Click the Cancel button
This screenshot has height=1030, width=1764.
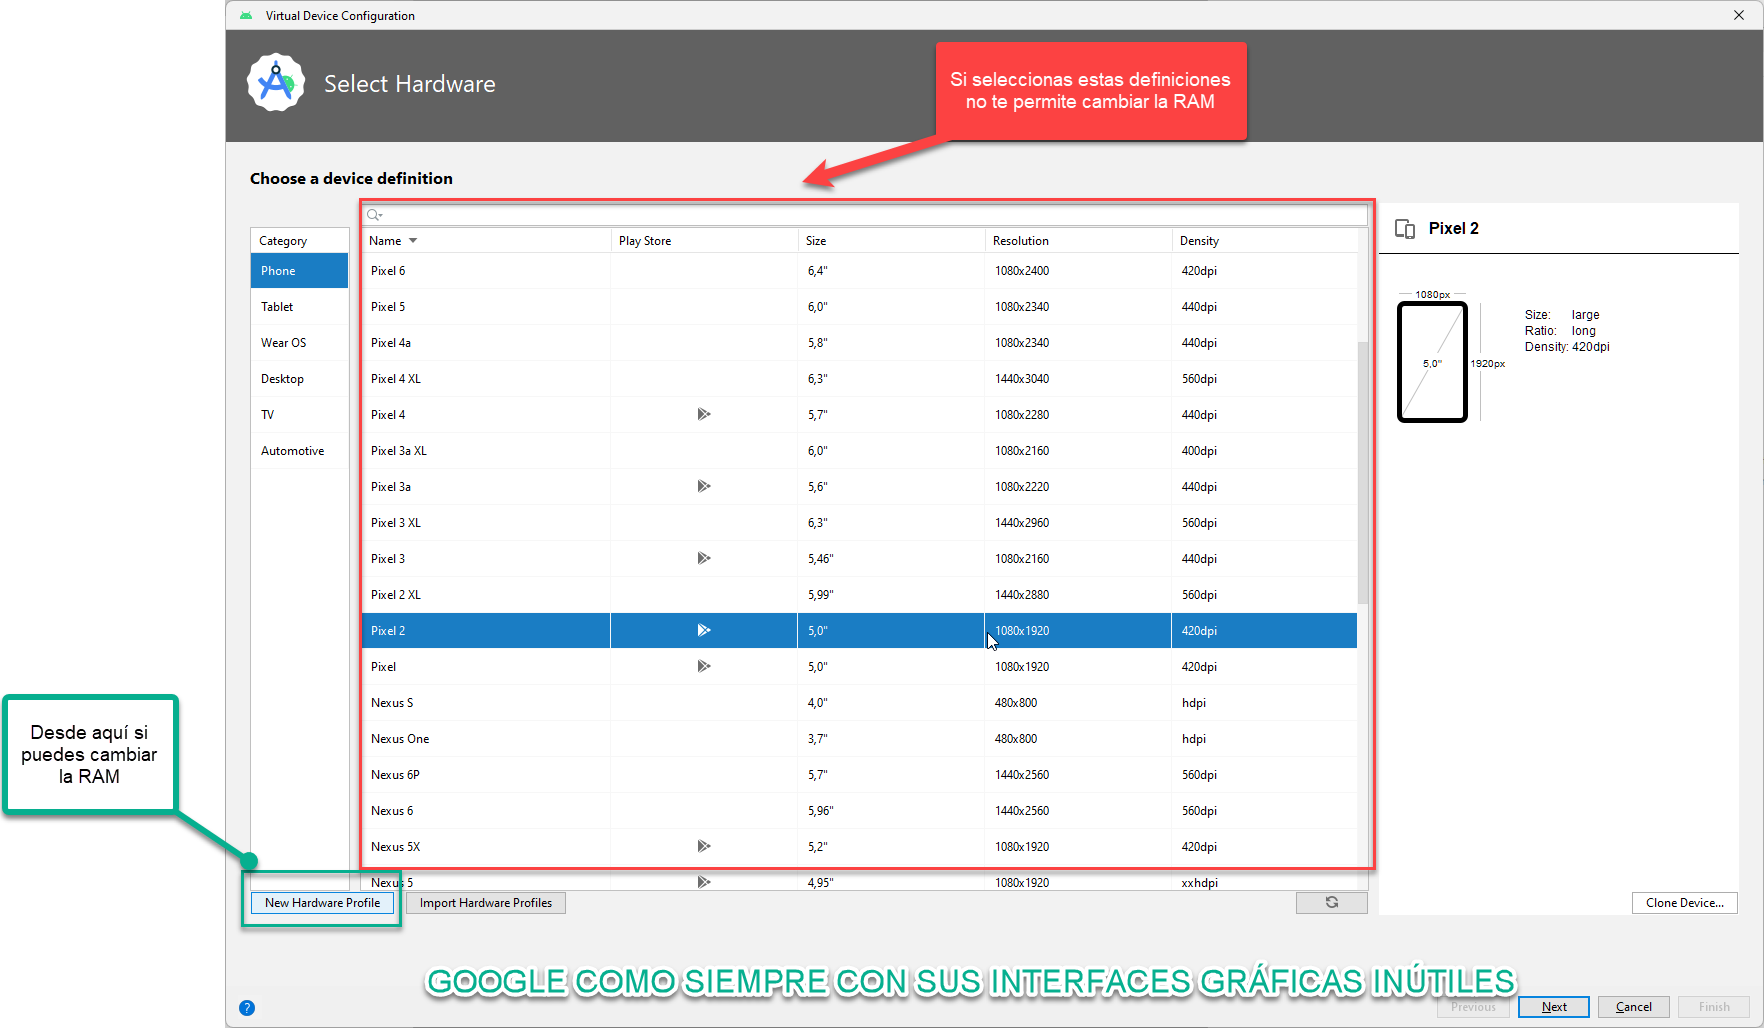pos(1634,1007)
